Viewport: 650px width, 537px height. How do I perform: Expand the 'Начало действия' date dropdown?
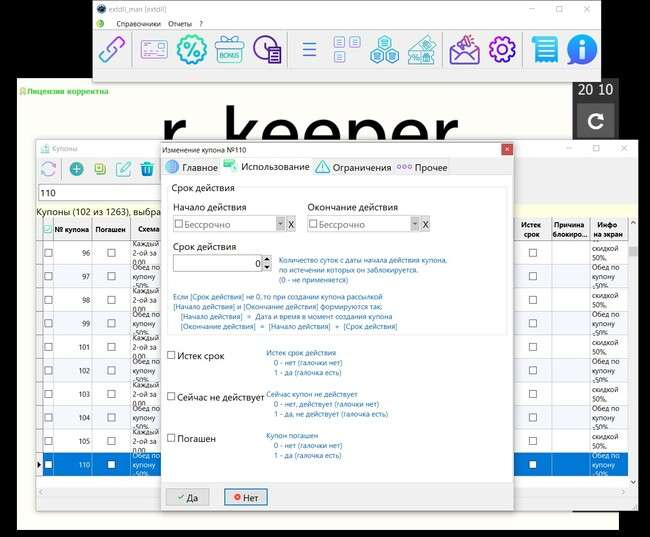[x=277, y=225]
